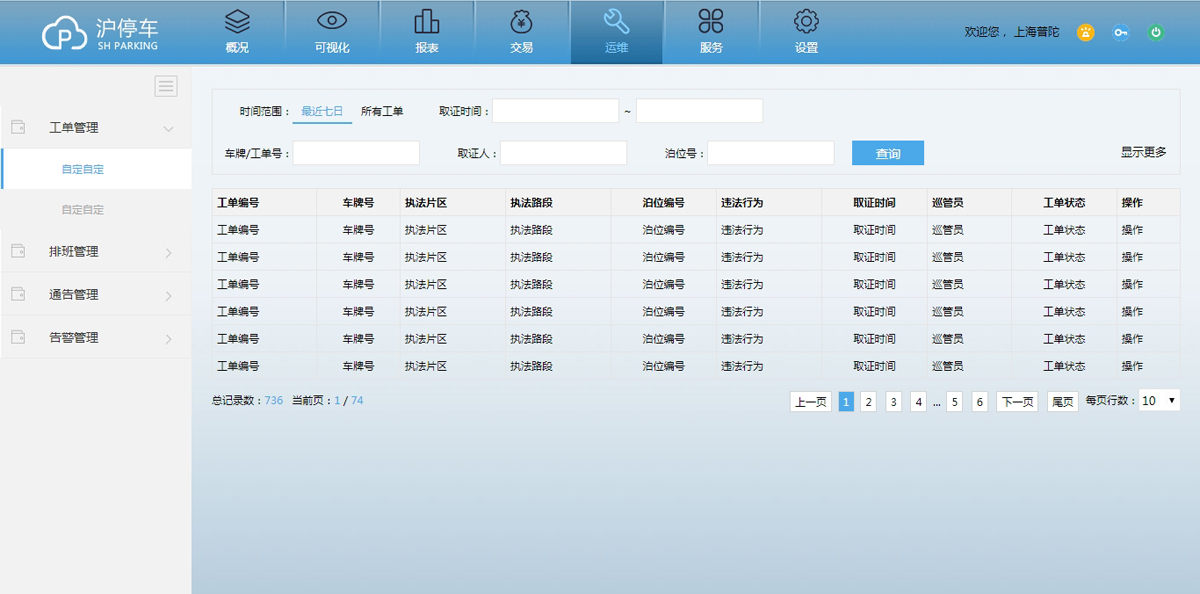Click the 泊位编号 column header
This screenshot has width=1200, height=594.
click(663, 203)
